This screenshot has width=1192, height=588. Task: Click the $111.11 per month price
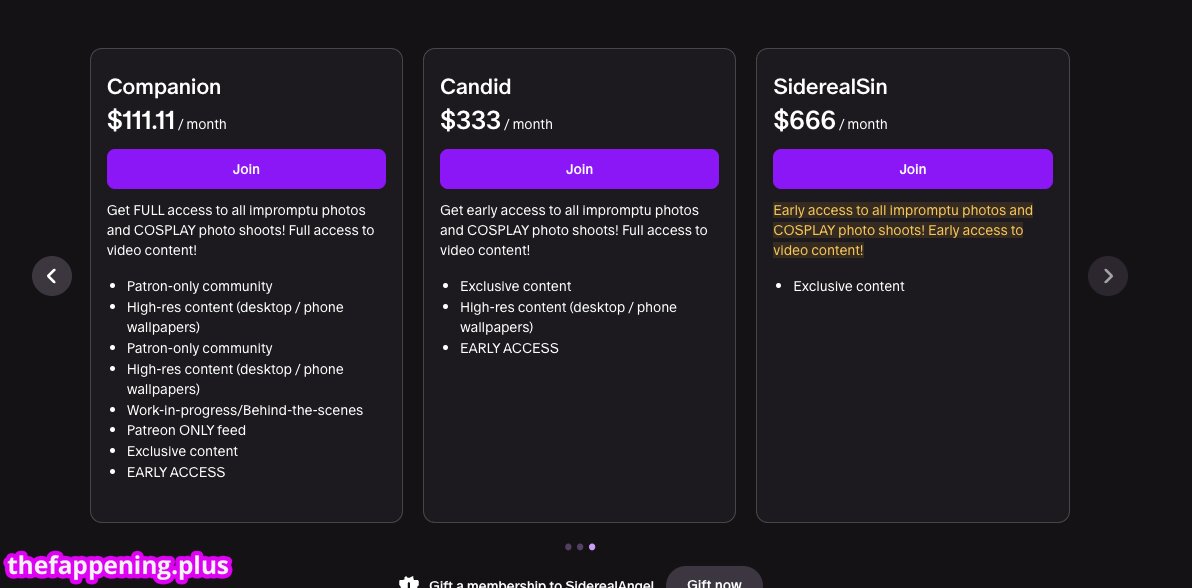(x=166, y=122)
